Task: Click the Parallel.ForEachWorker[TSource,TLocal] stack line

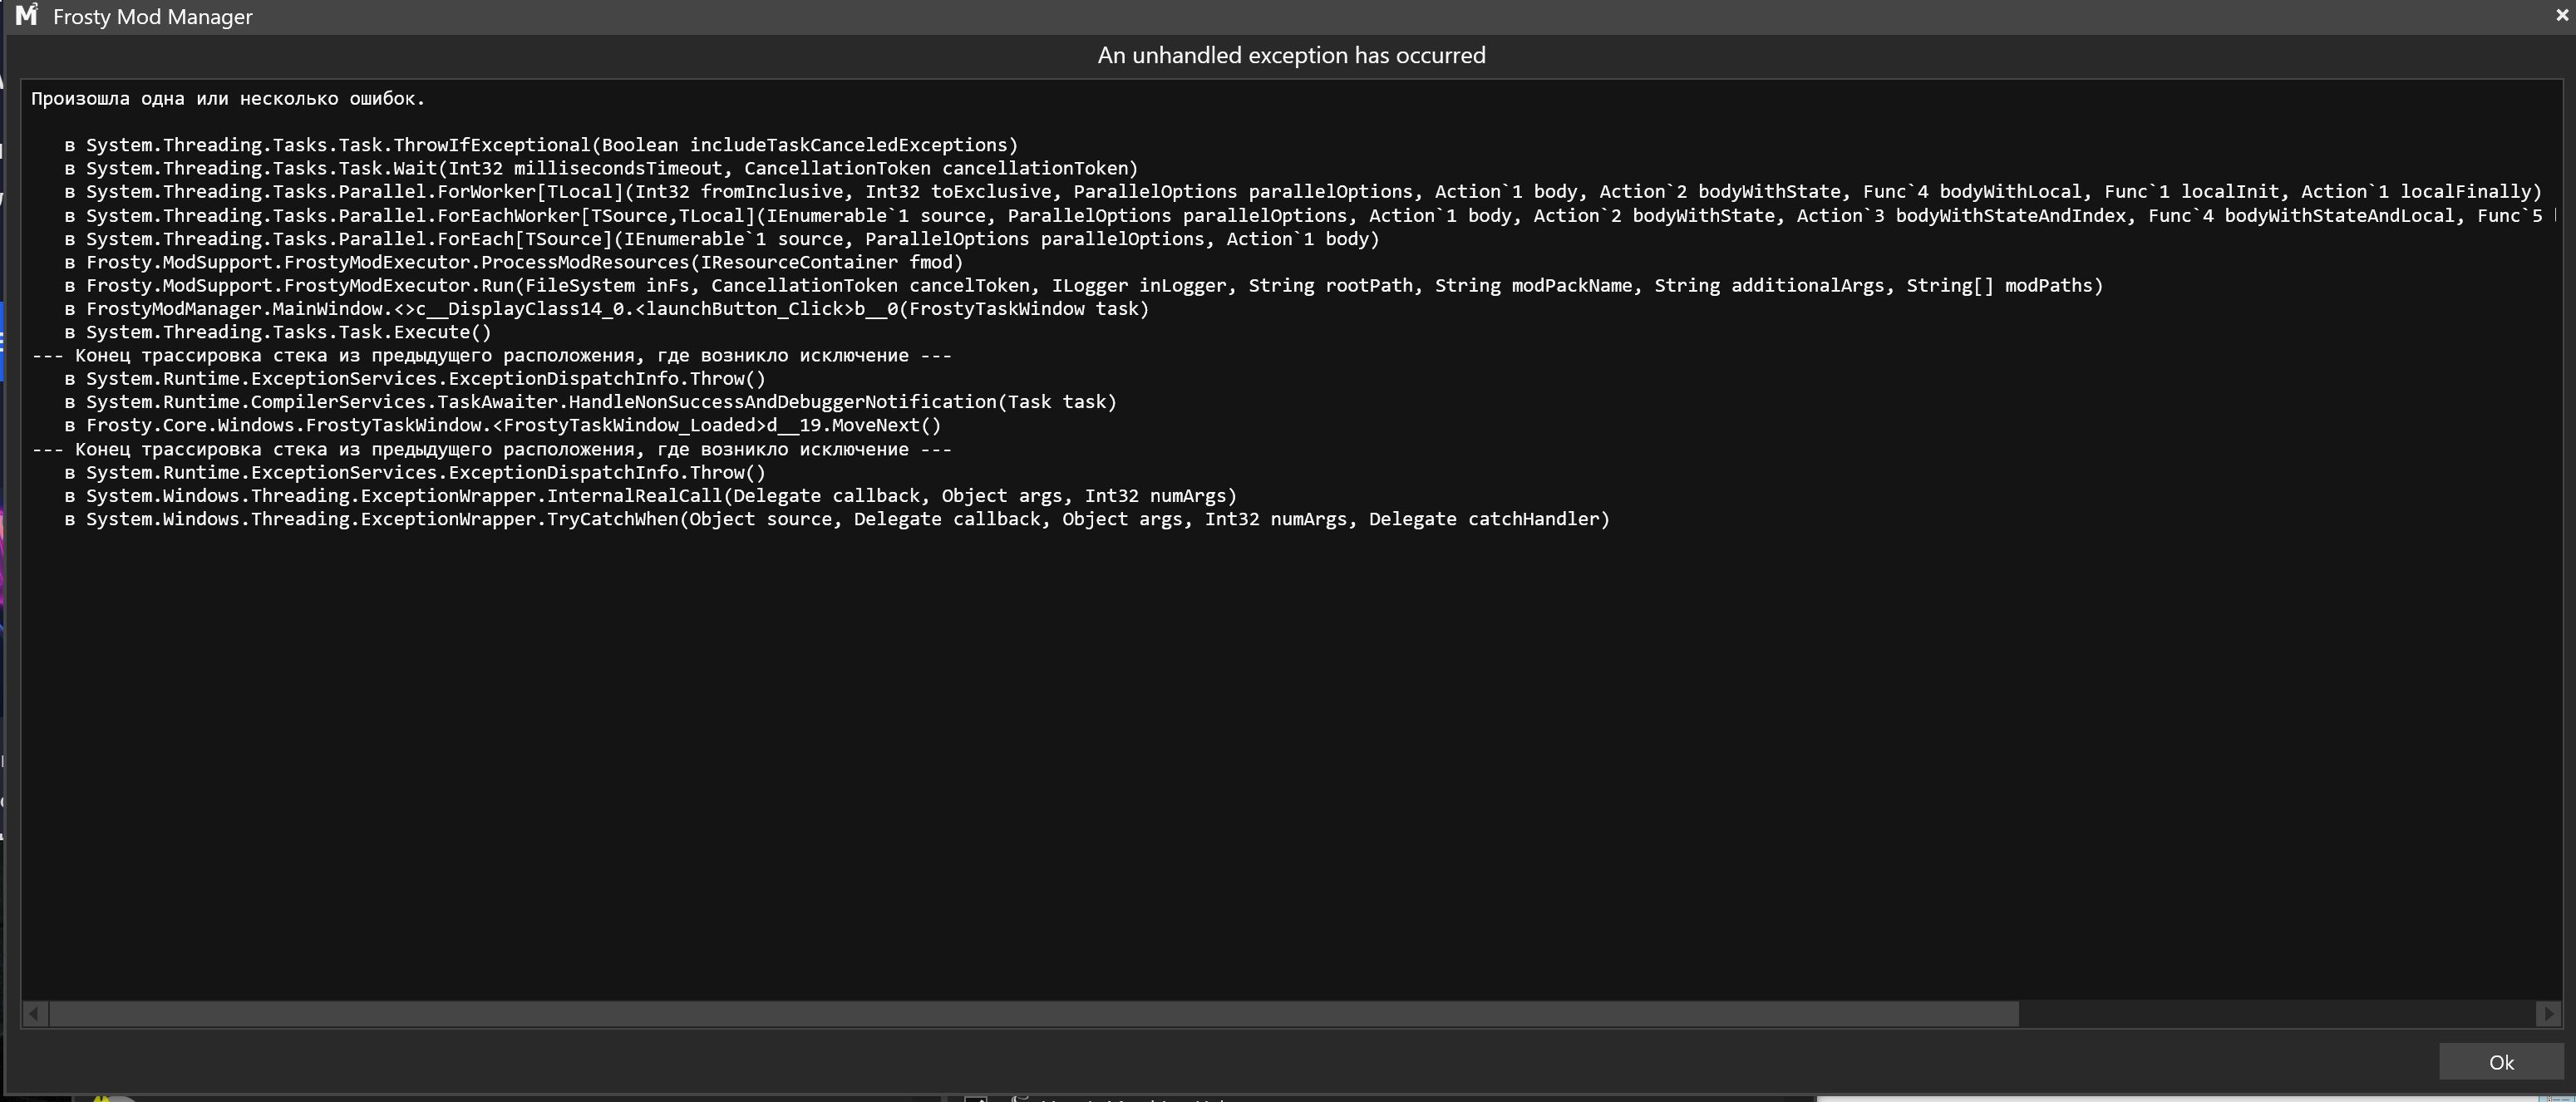Action: pyautogui.click(x=1309, y=215)
